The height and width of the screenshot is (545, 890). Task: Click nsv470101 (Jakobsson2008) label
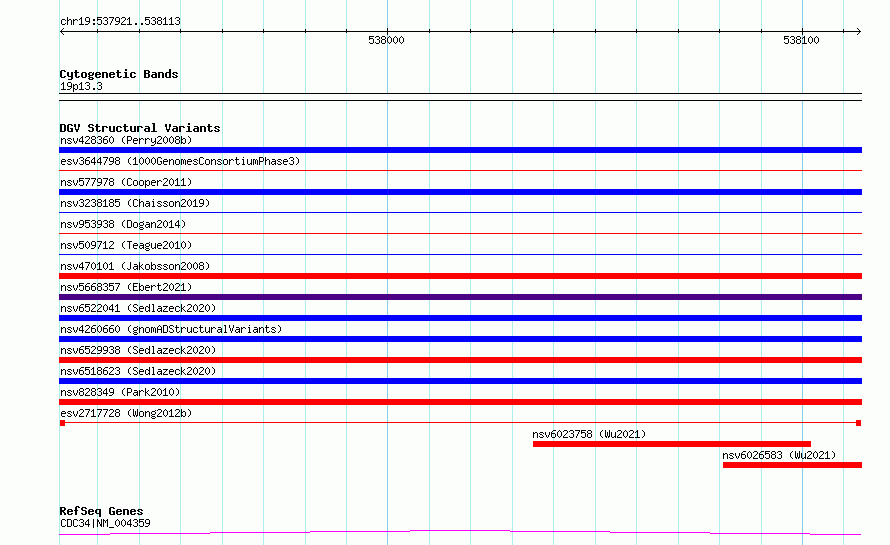[135, 266]
